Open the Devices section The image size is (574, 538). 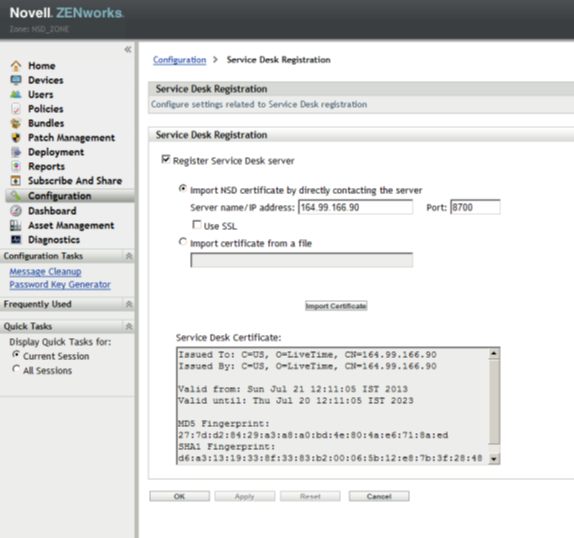(46, 80)
